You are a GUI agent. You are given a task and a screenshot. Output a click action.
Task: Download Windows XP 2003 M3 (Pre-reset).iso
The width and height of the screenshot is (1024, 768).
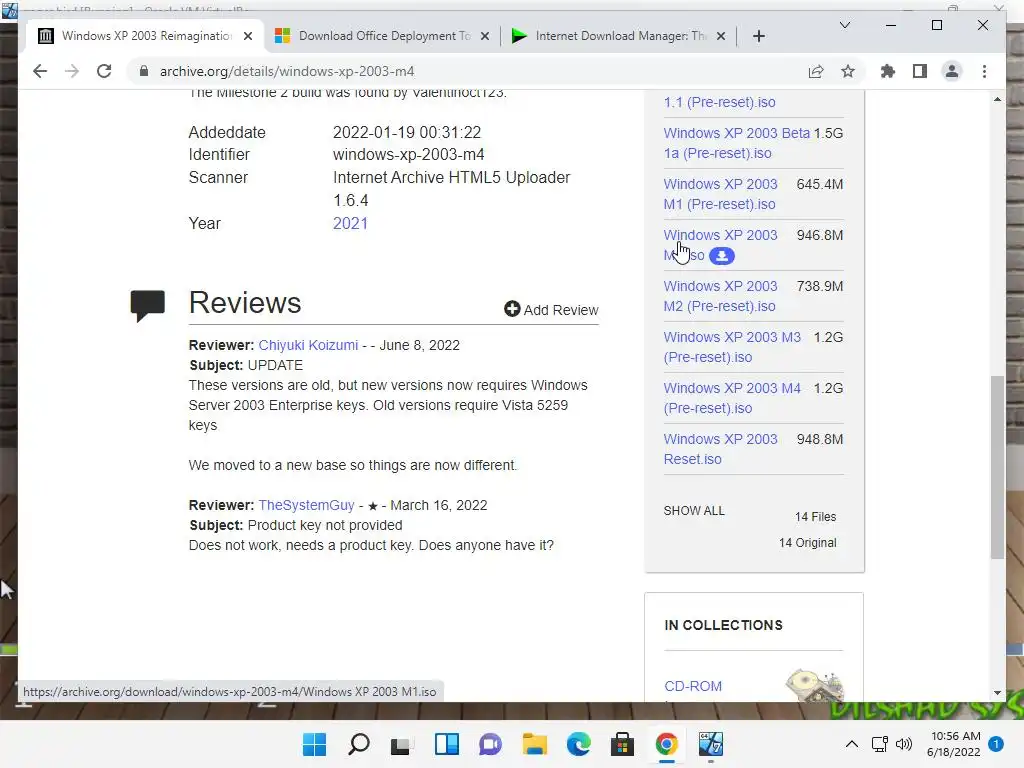[732, 347]
